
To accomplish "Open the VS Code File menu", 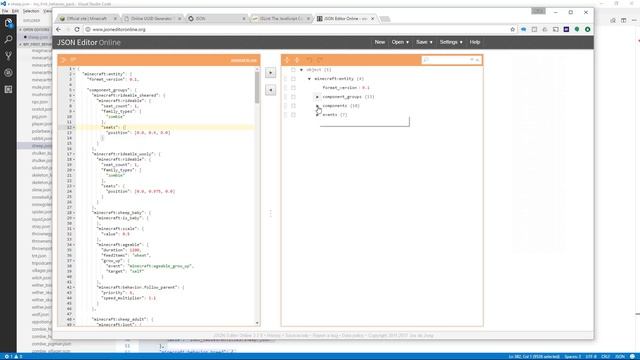I will (x=5, y=11).
